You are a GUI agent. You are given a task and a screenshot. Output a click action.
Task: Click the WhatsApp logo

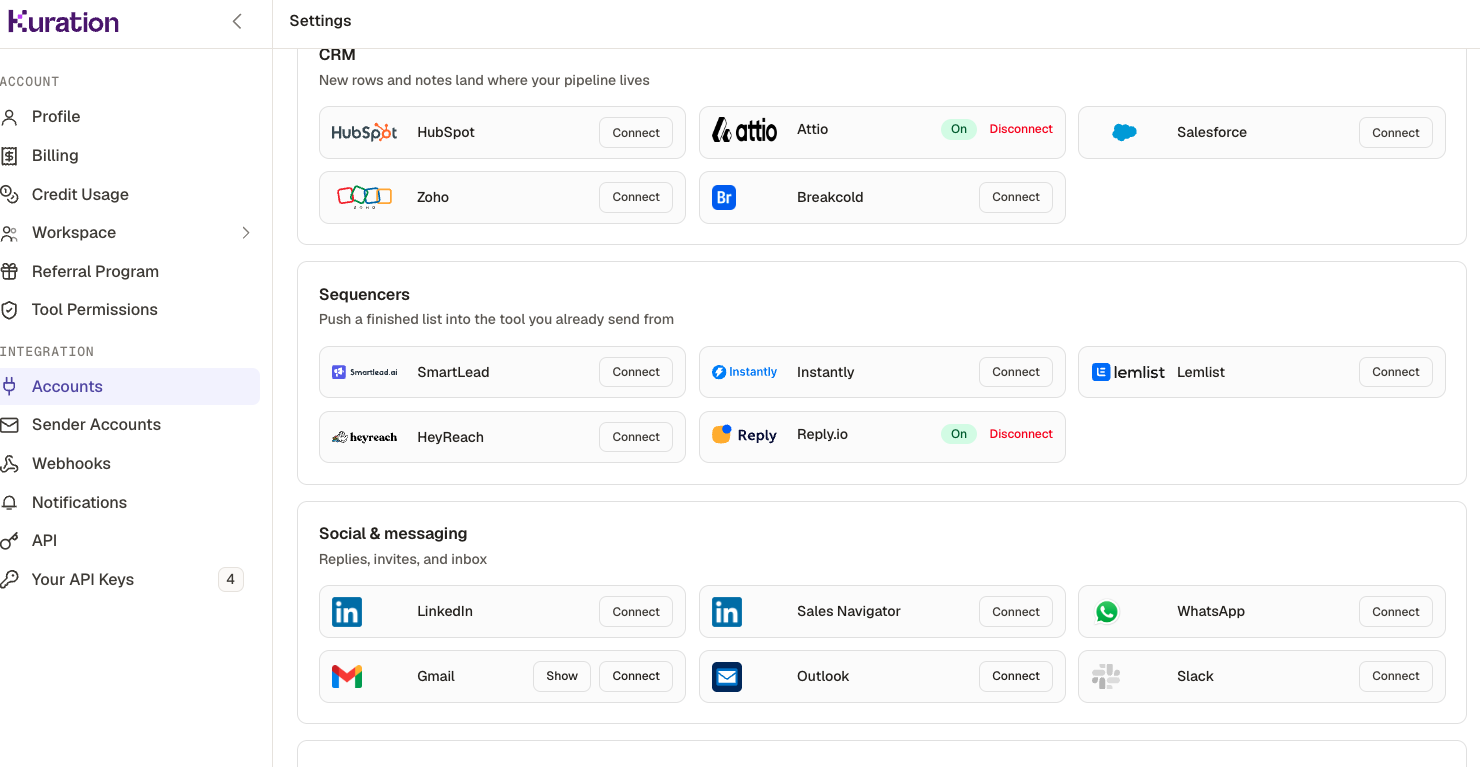pos(1106,612)
